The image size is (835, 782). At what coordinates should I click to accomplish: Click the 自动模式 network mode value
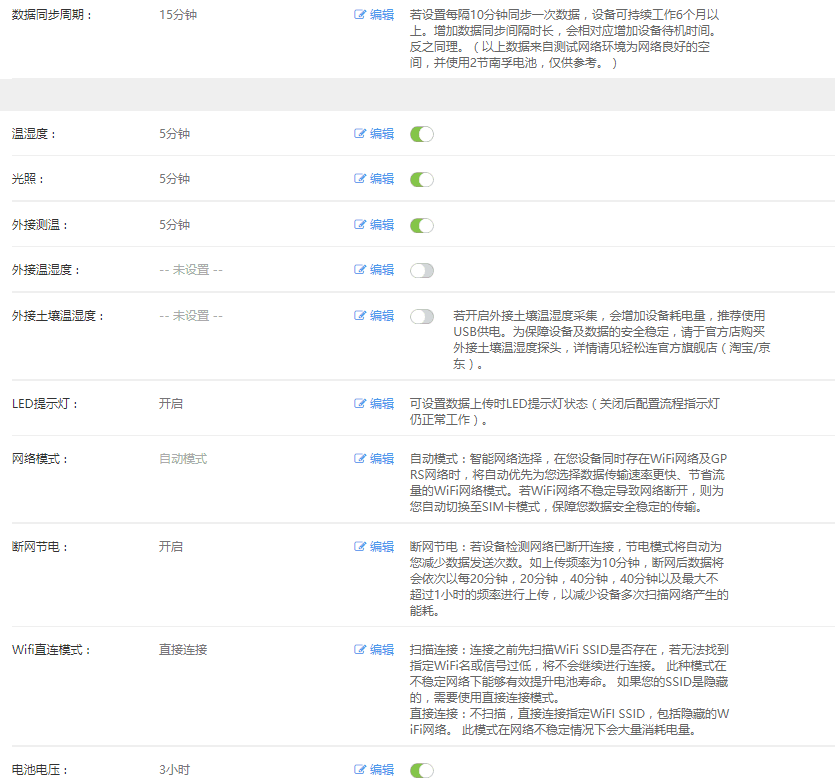pyautogui.click(x=183, y=459)
